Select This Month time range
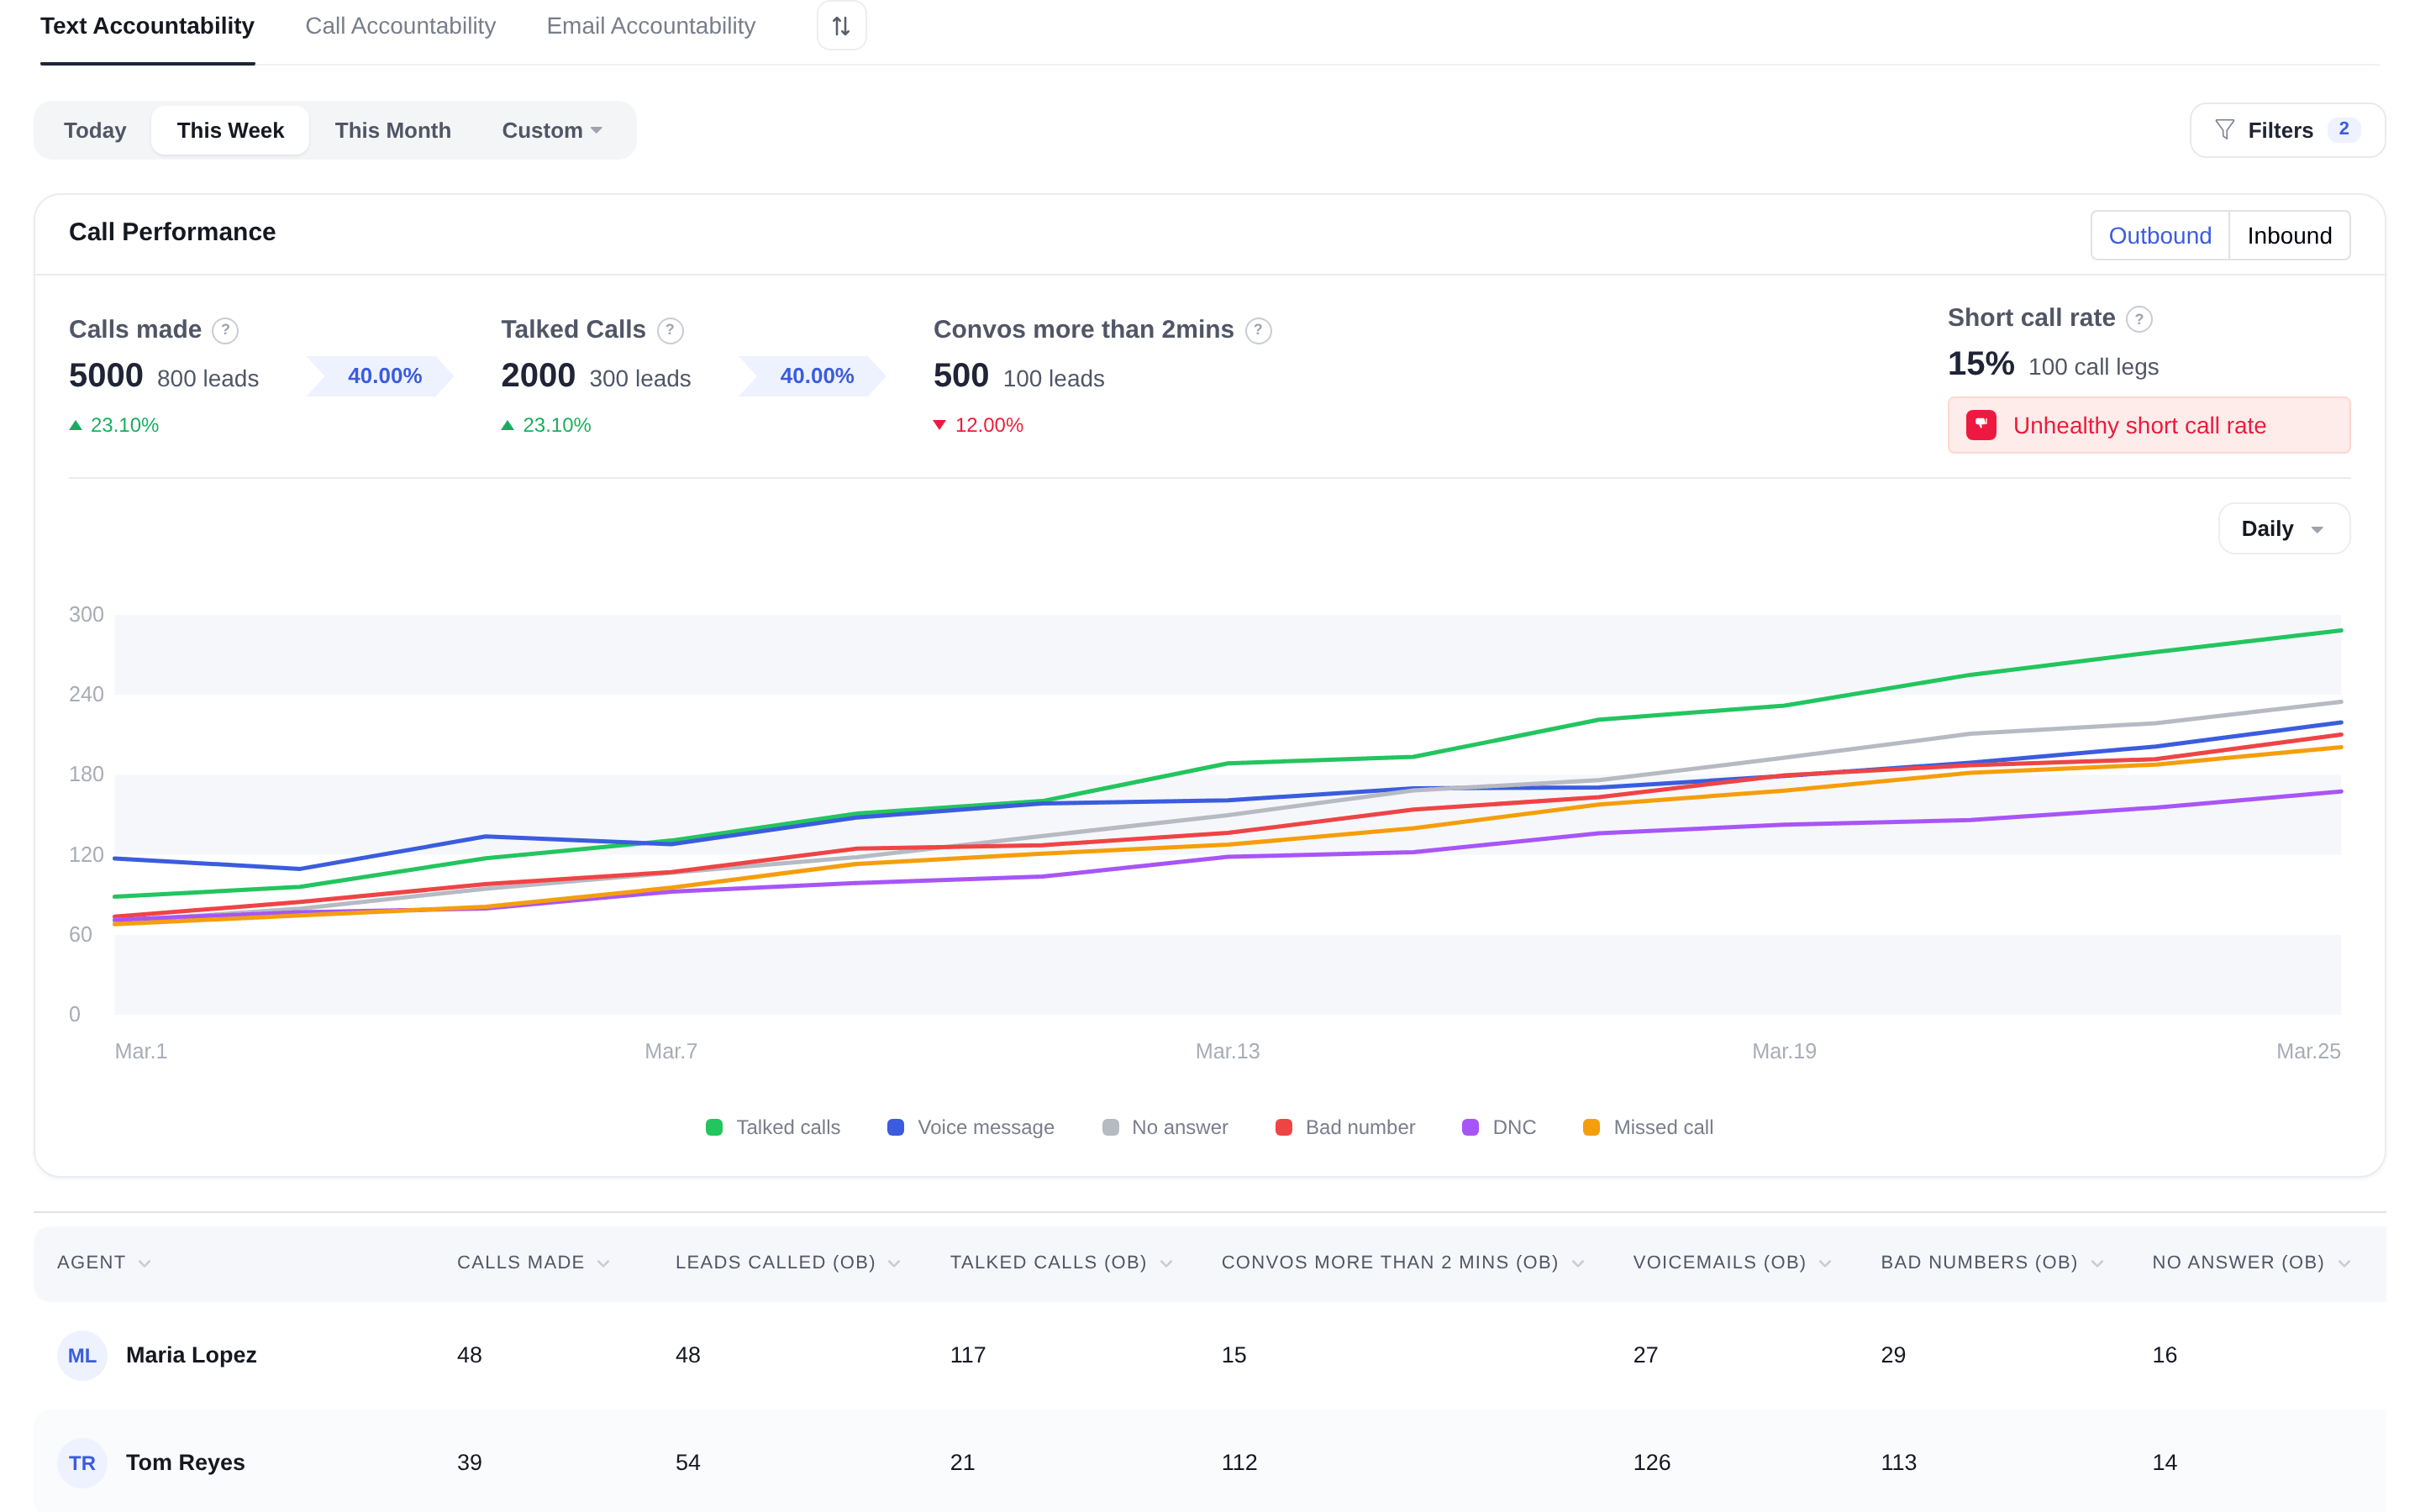2420x1512 pixels. [392, 130]
